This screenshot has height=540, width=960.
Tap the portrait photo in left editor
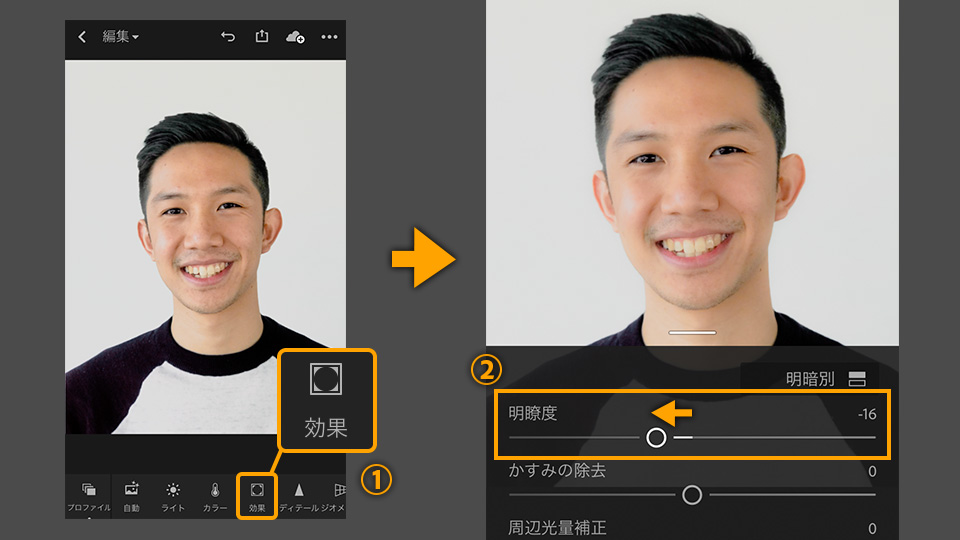click(205, 247)
